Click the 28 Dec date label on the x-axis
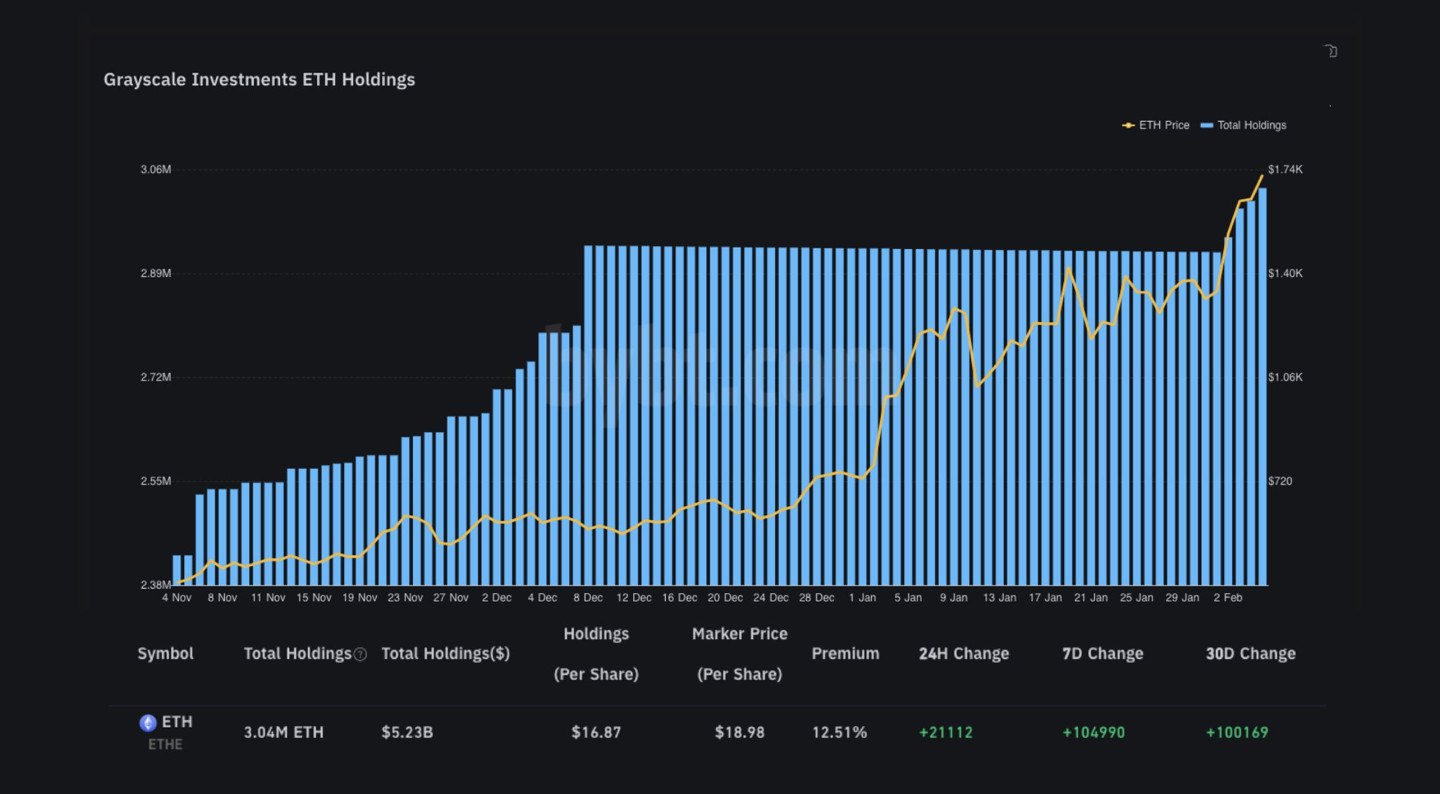 click(817, 597)
